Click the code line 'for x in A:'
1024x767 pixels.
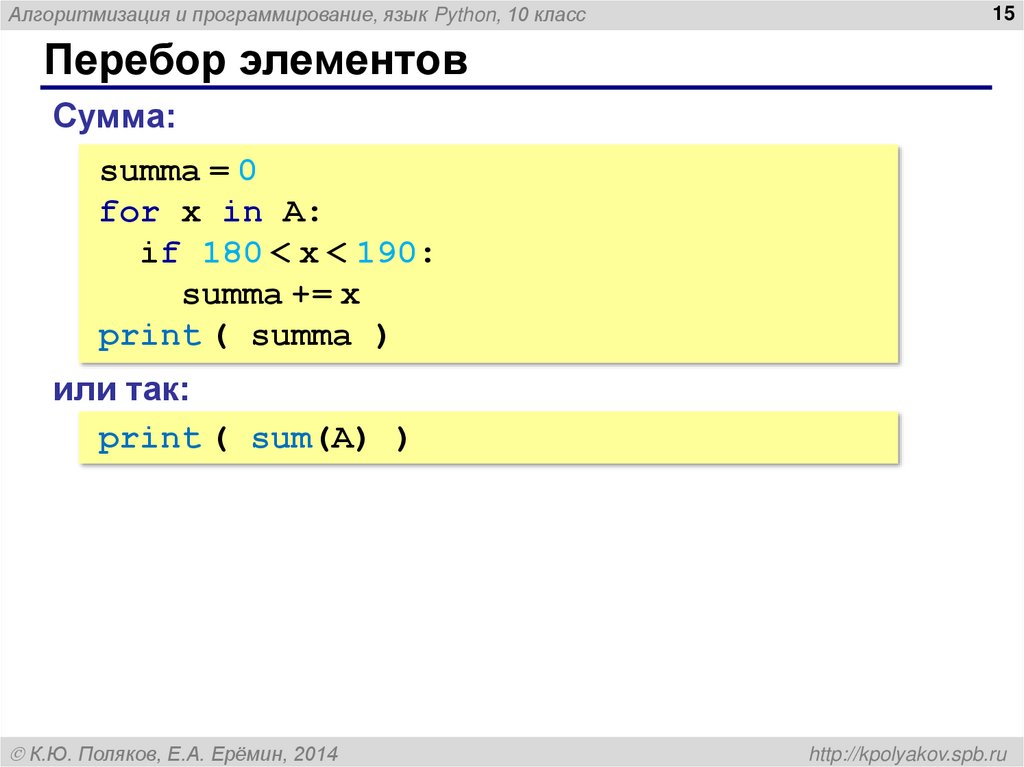click(210, 212)
